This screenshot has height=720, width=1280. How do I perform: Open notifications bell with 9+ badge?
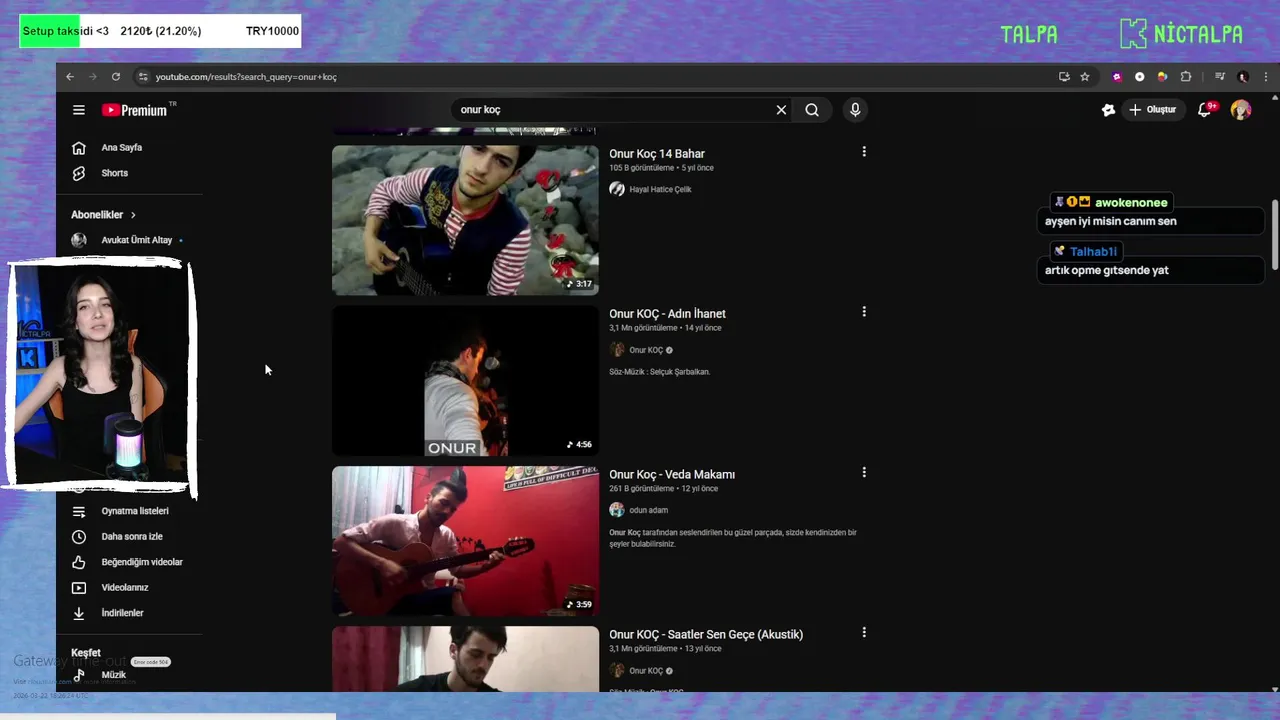[x=1205, y=110]
